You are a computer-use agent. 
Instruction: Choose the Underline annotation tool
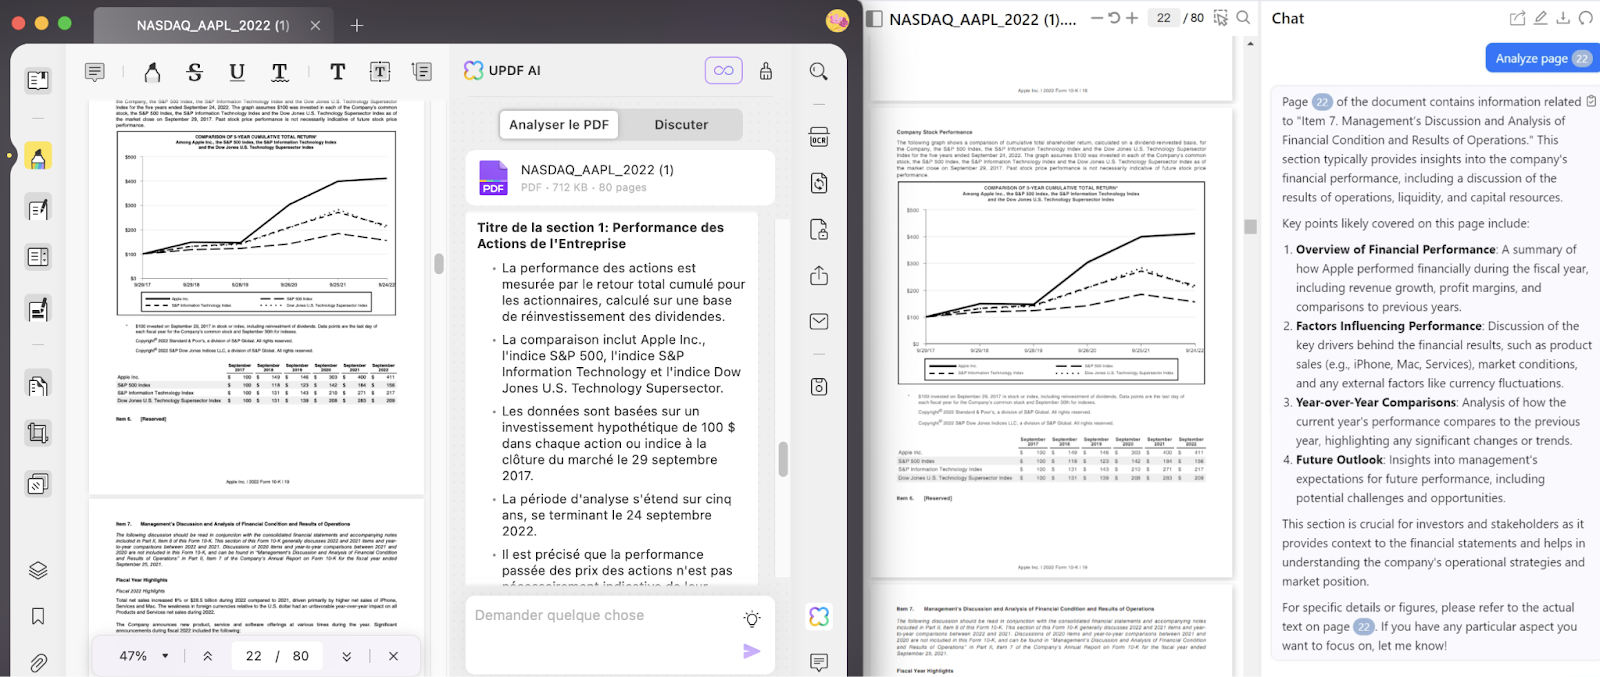click(x=237, y=72)
